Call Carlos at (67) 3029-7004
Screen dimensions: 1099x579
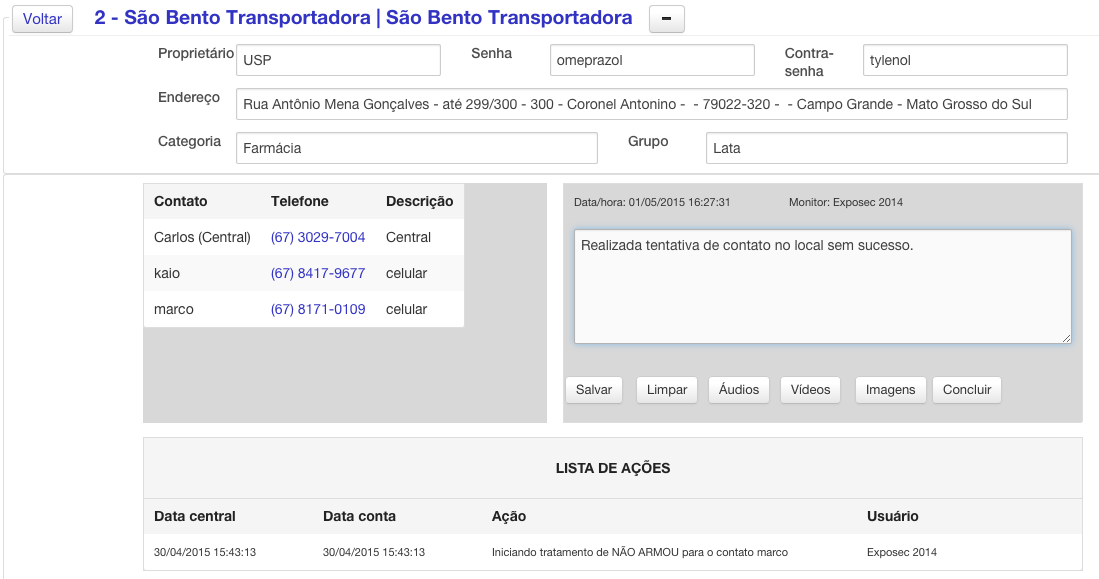[318, 237]
